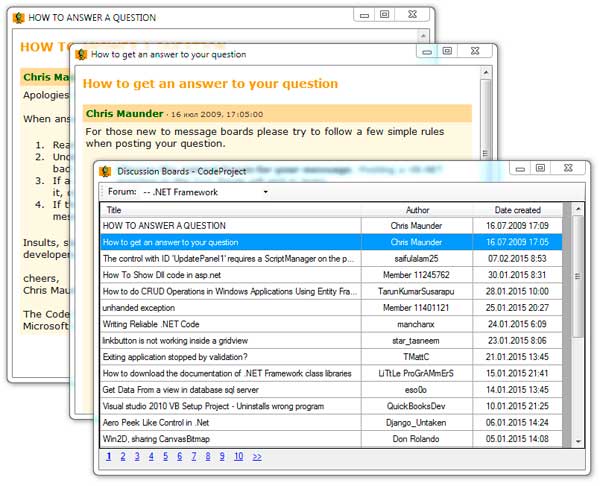Select the 'unhanded exception' thread
This screenshot has width=600, height=486.
point(331,308)
